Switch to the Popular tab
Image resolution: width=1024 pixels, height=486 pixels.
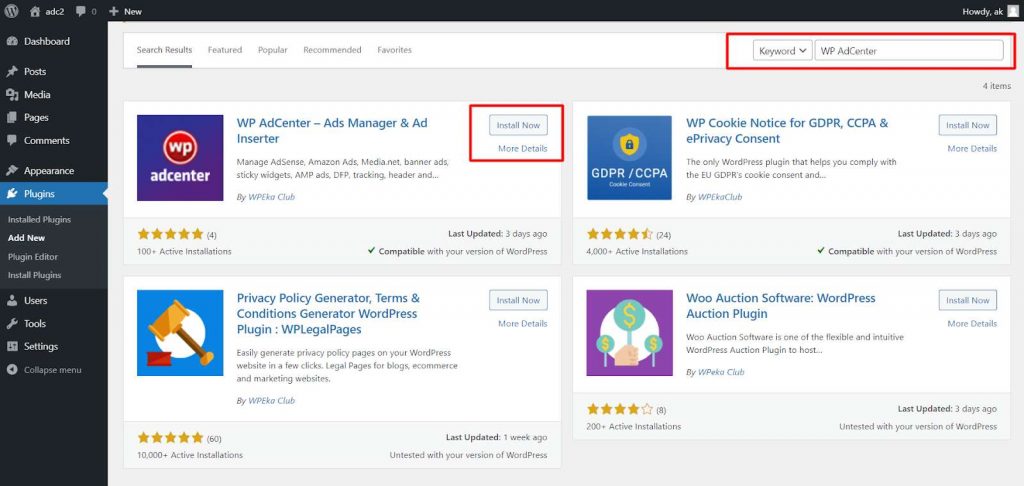pyautogui.click(x=272, y=50)
